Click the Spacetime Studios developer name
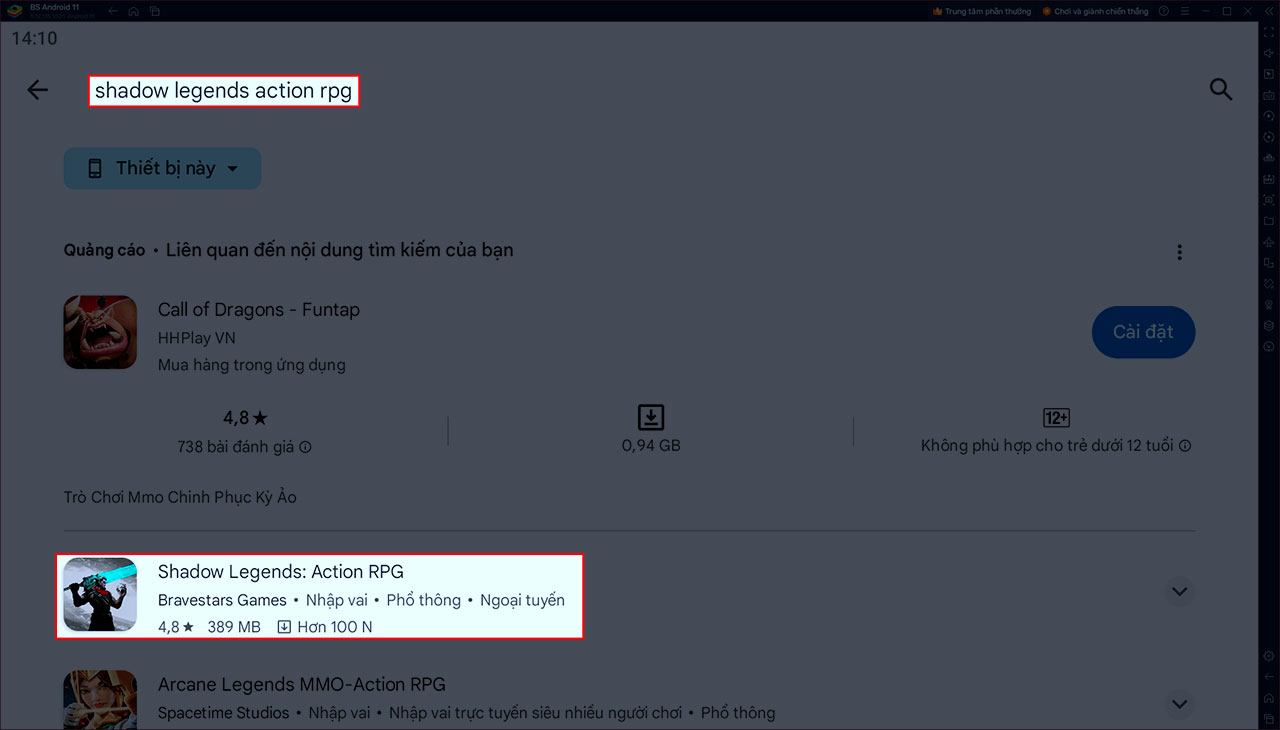The image size is (1280, 730). click(223, 713)
